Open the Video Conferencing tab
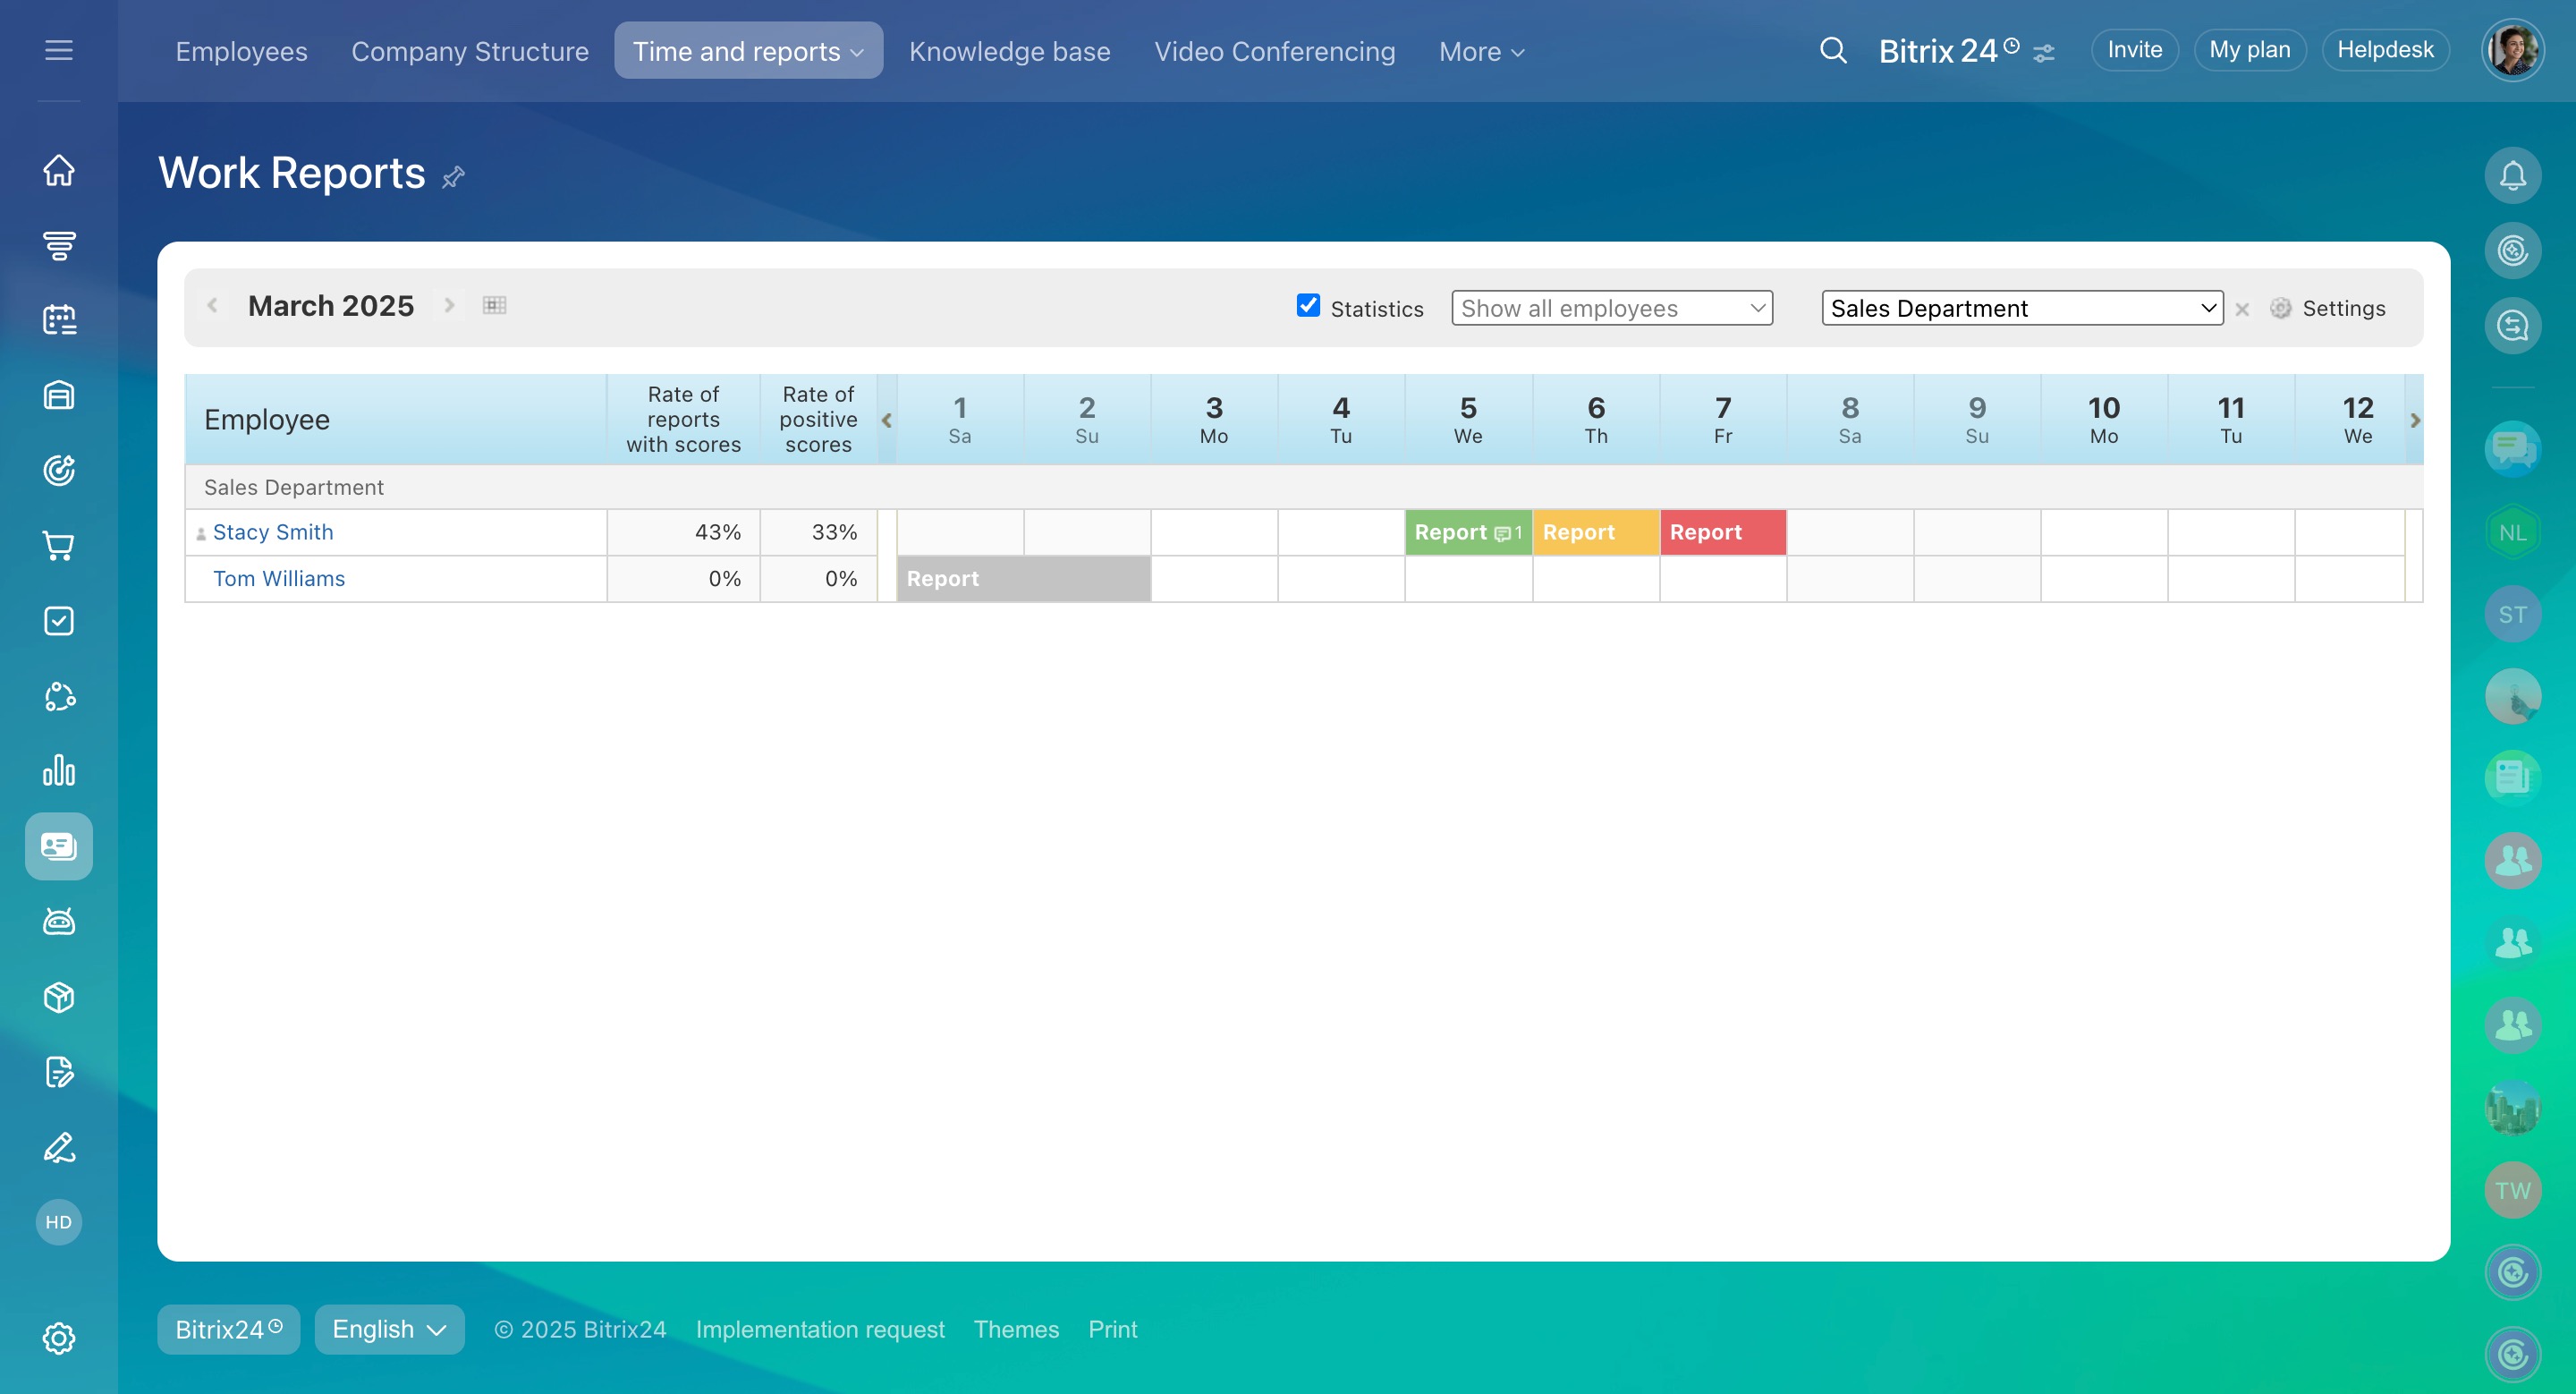This screenshot has height=1394, width=2576. tap(1274, 51)
